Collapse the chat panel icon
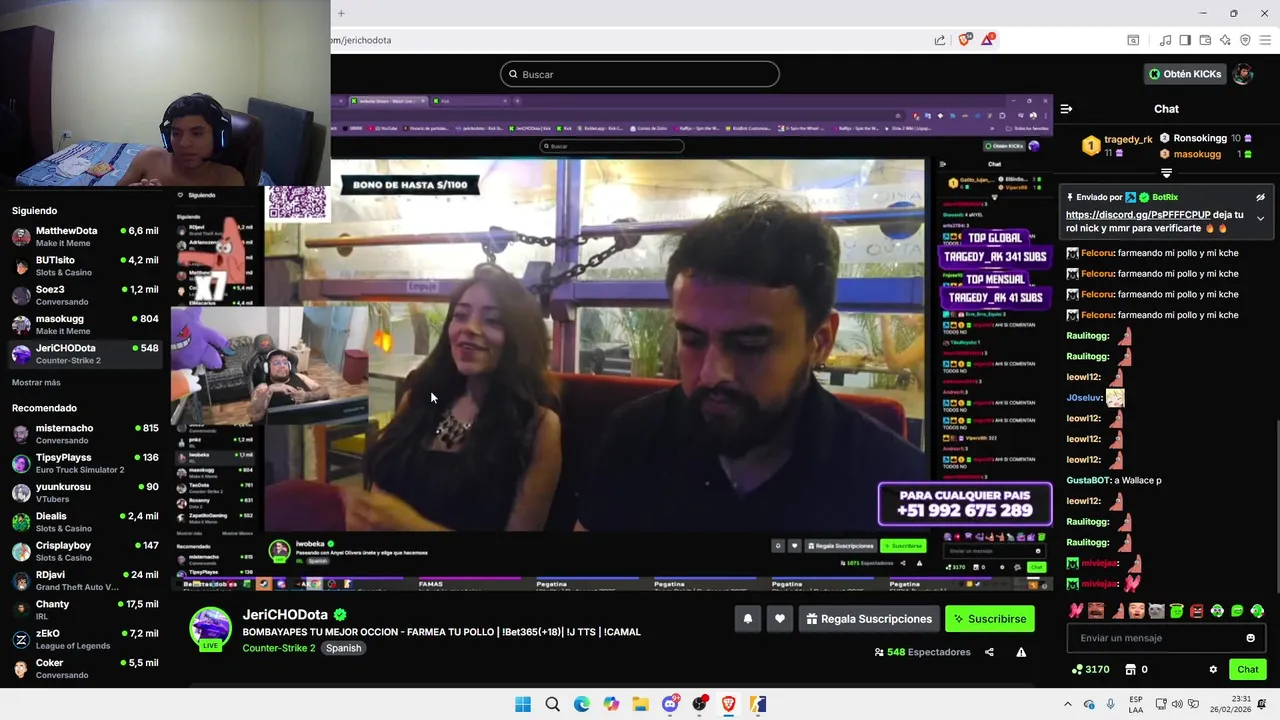This screenshot has width=1280, height=720. 1066,109
